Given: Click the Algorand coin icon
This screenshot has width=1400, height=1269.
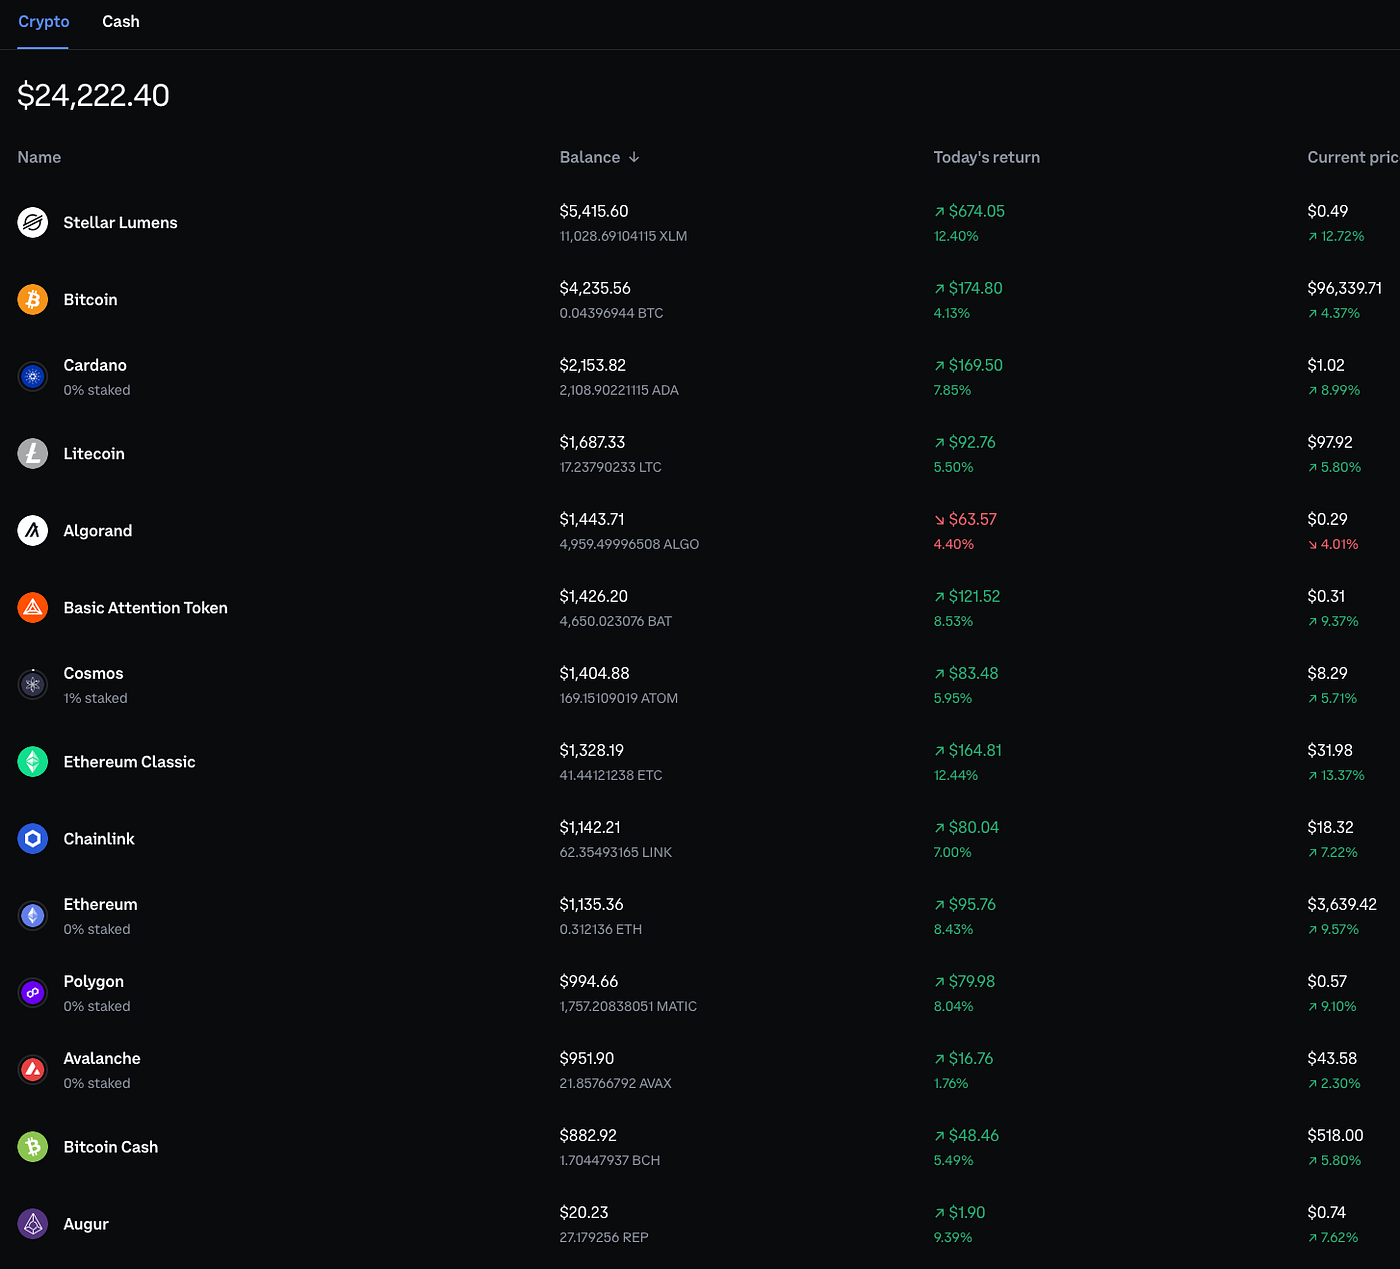Looking at the screenshot, I should (x=33, y=530).
